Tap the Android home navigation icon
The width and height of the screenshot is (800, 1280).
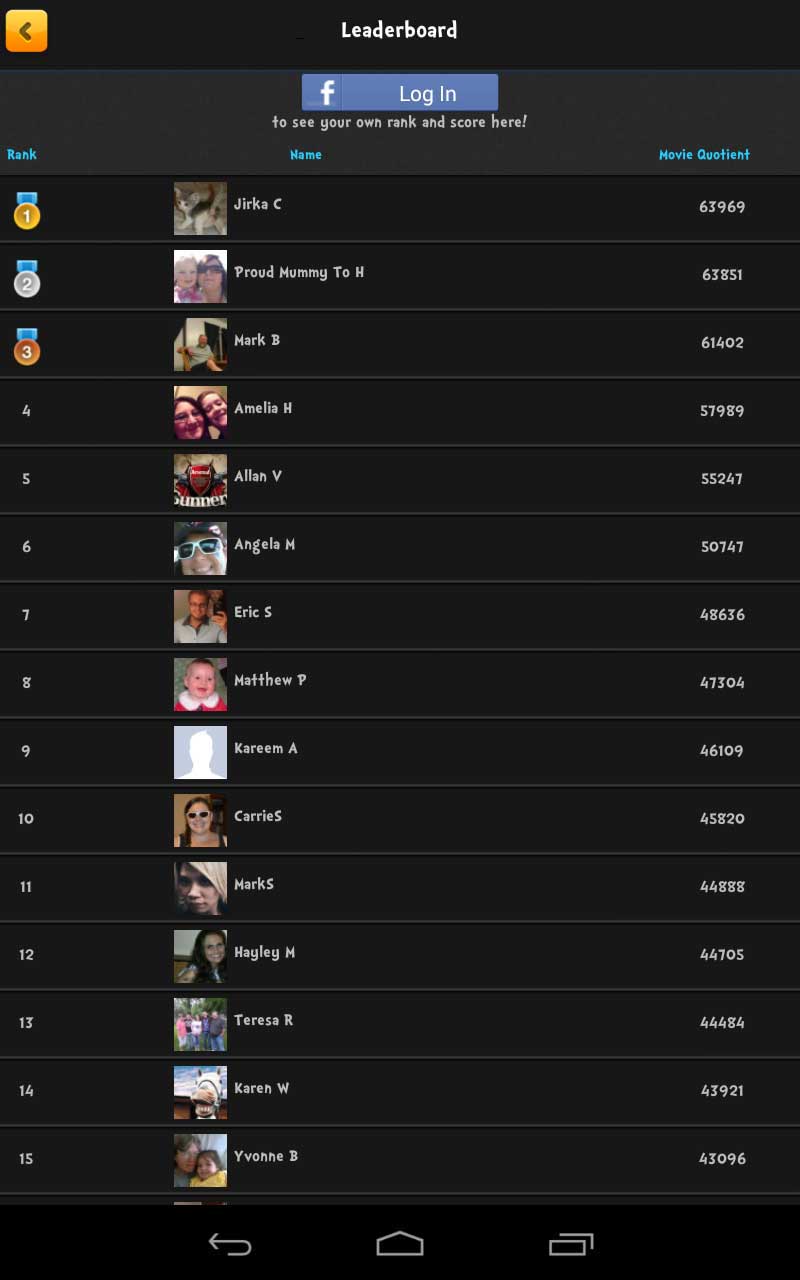[400, 1243]
